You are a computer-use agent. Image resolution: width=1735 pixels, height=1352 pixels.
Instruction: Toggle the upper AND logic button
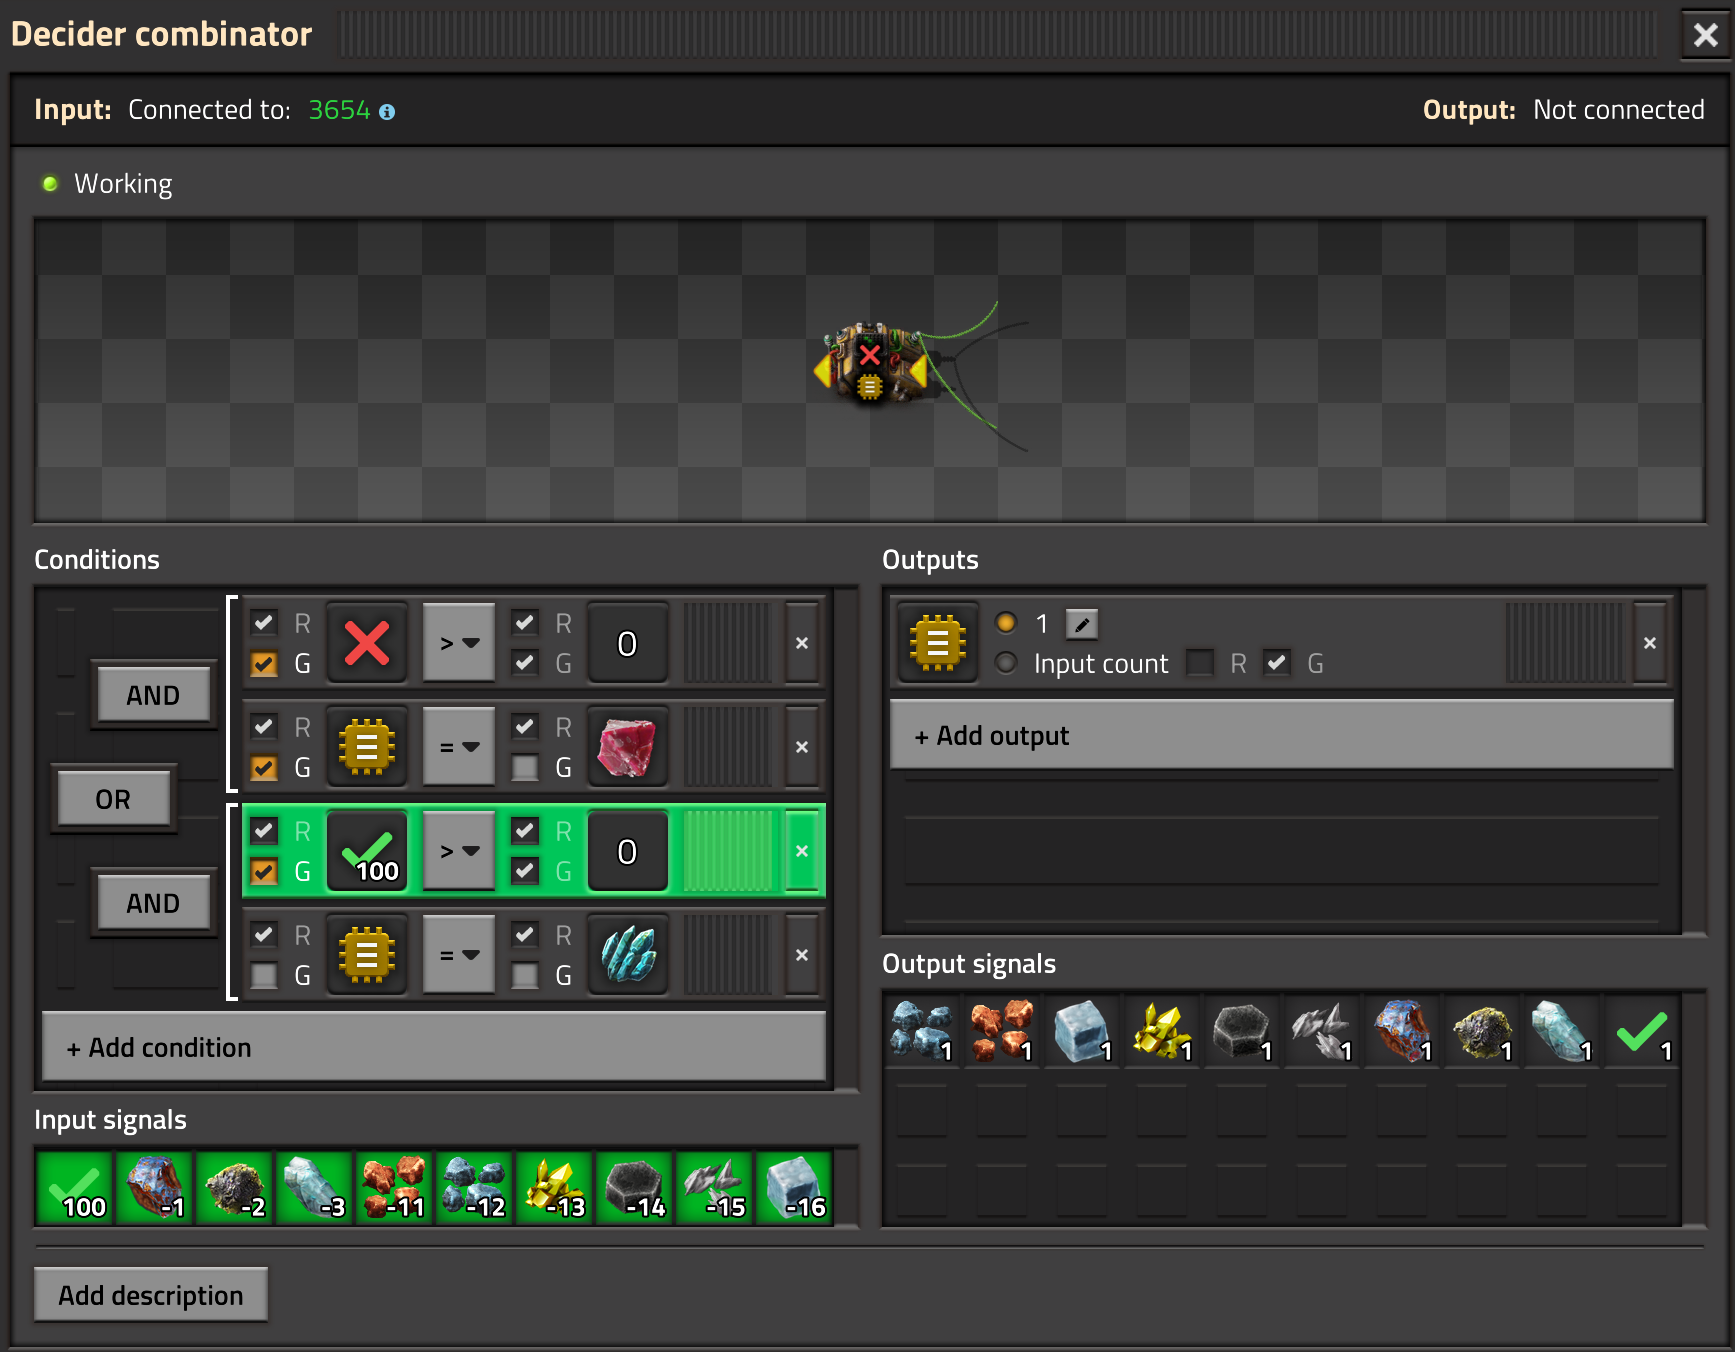153,695
